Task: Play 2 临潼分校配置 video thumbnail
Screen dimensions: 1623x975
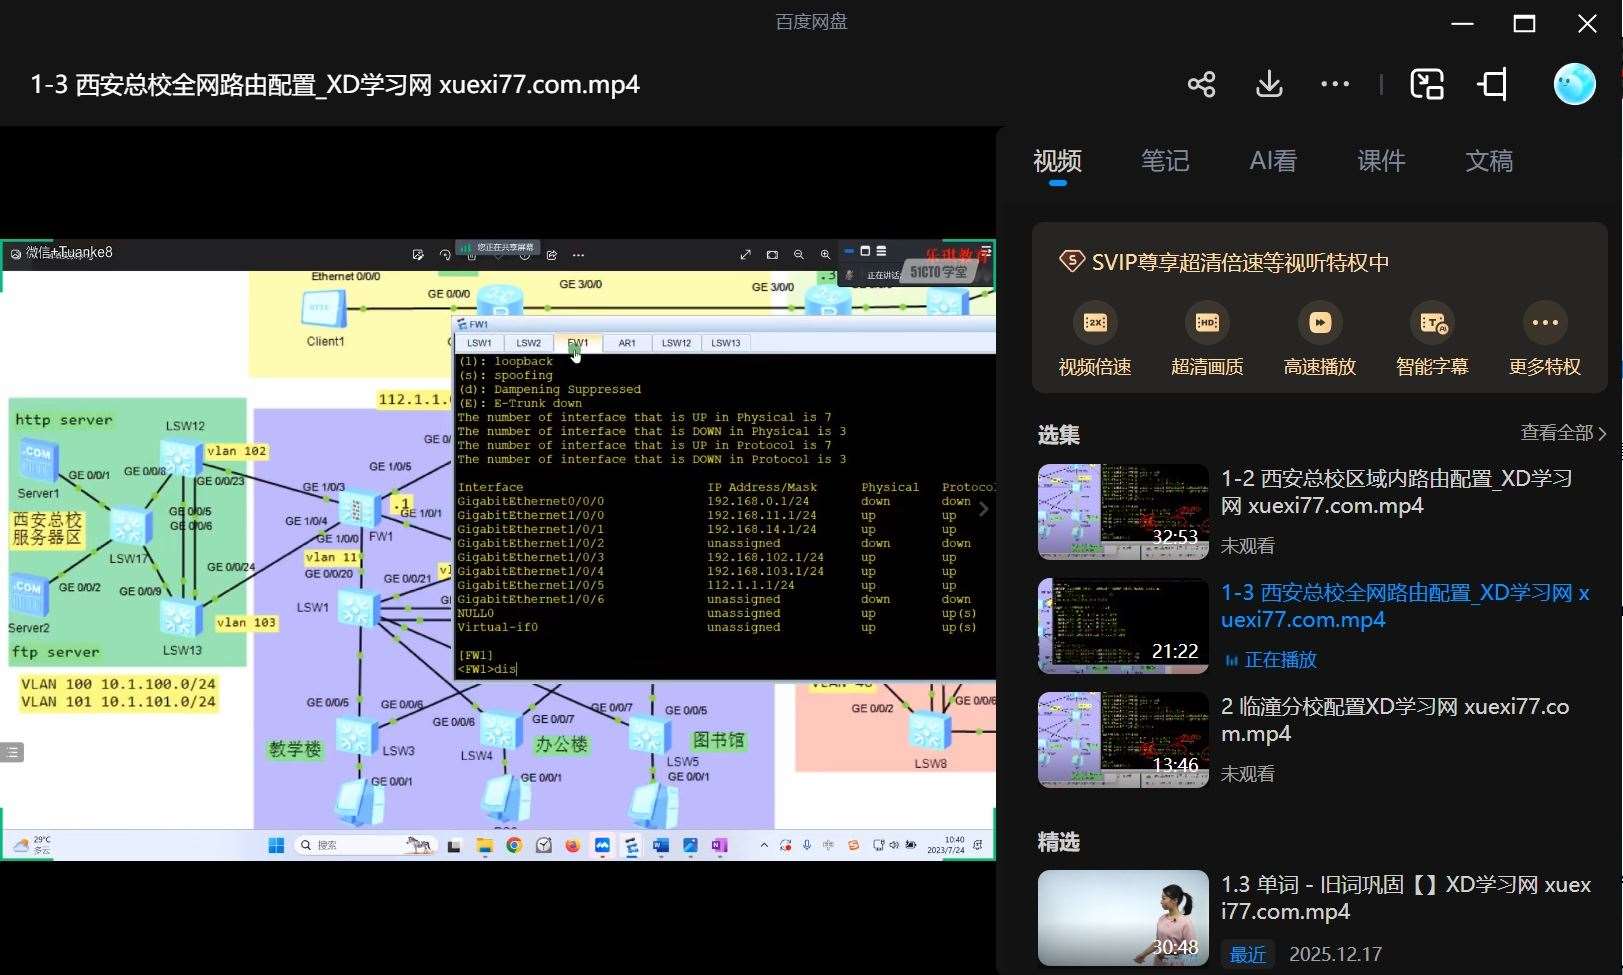Action: pyautogui.click(x=1123, y=739)
